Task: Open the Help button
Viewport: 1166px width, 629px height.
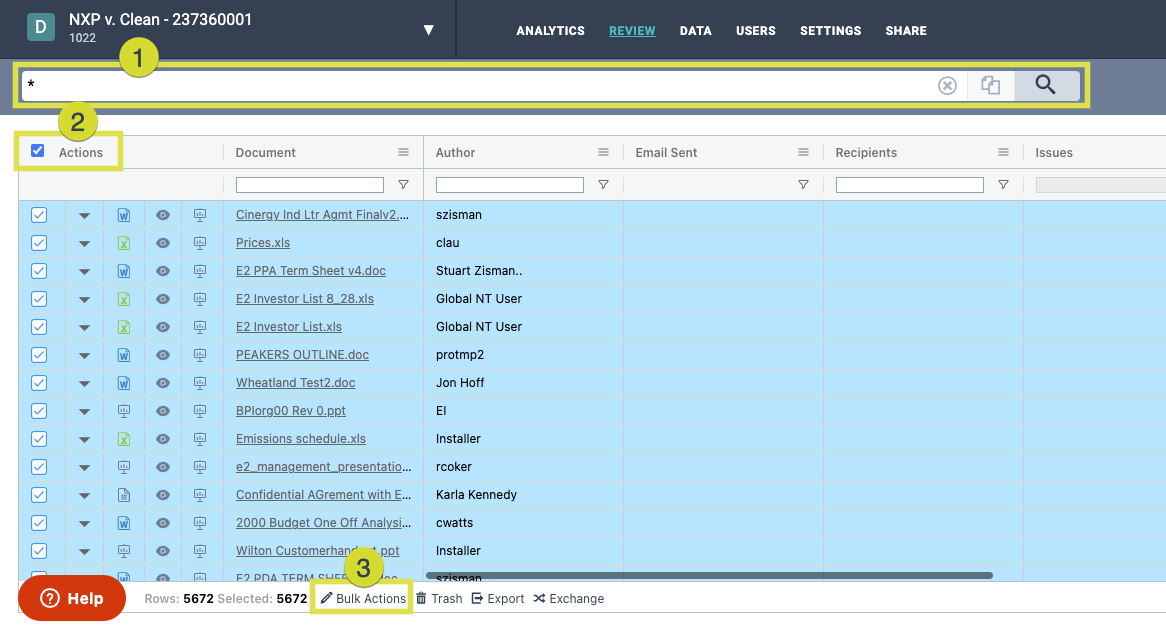Action: [x=72, y=598]
